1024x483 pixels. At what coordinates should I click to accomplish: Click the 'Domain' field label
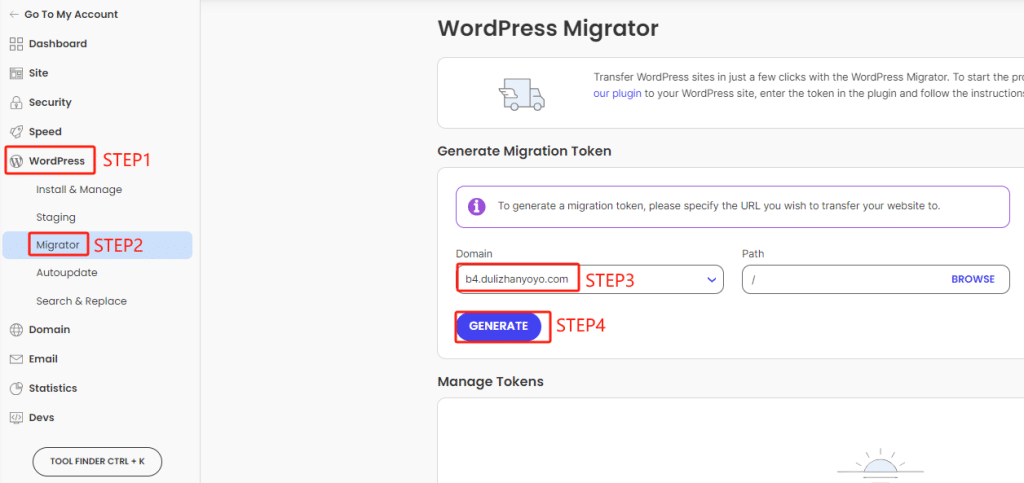coord(474,253)
